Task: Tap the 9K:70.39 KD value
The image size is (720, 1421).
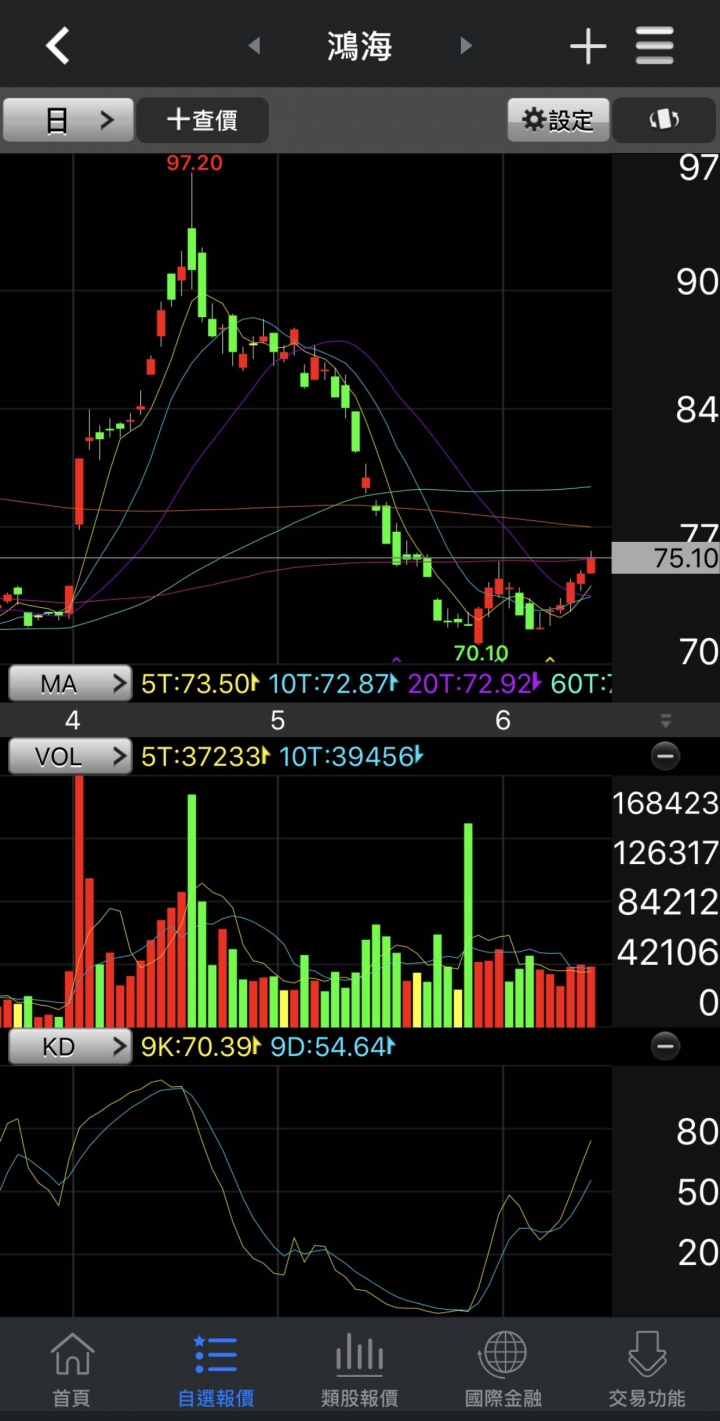Action: 200,1047
